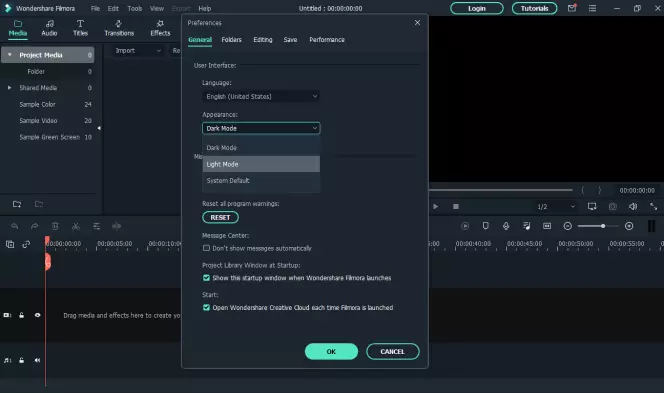
Task: Choose Light Mode from the Appearance list
Action: click(261, 164)
